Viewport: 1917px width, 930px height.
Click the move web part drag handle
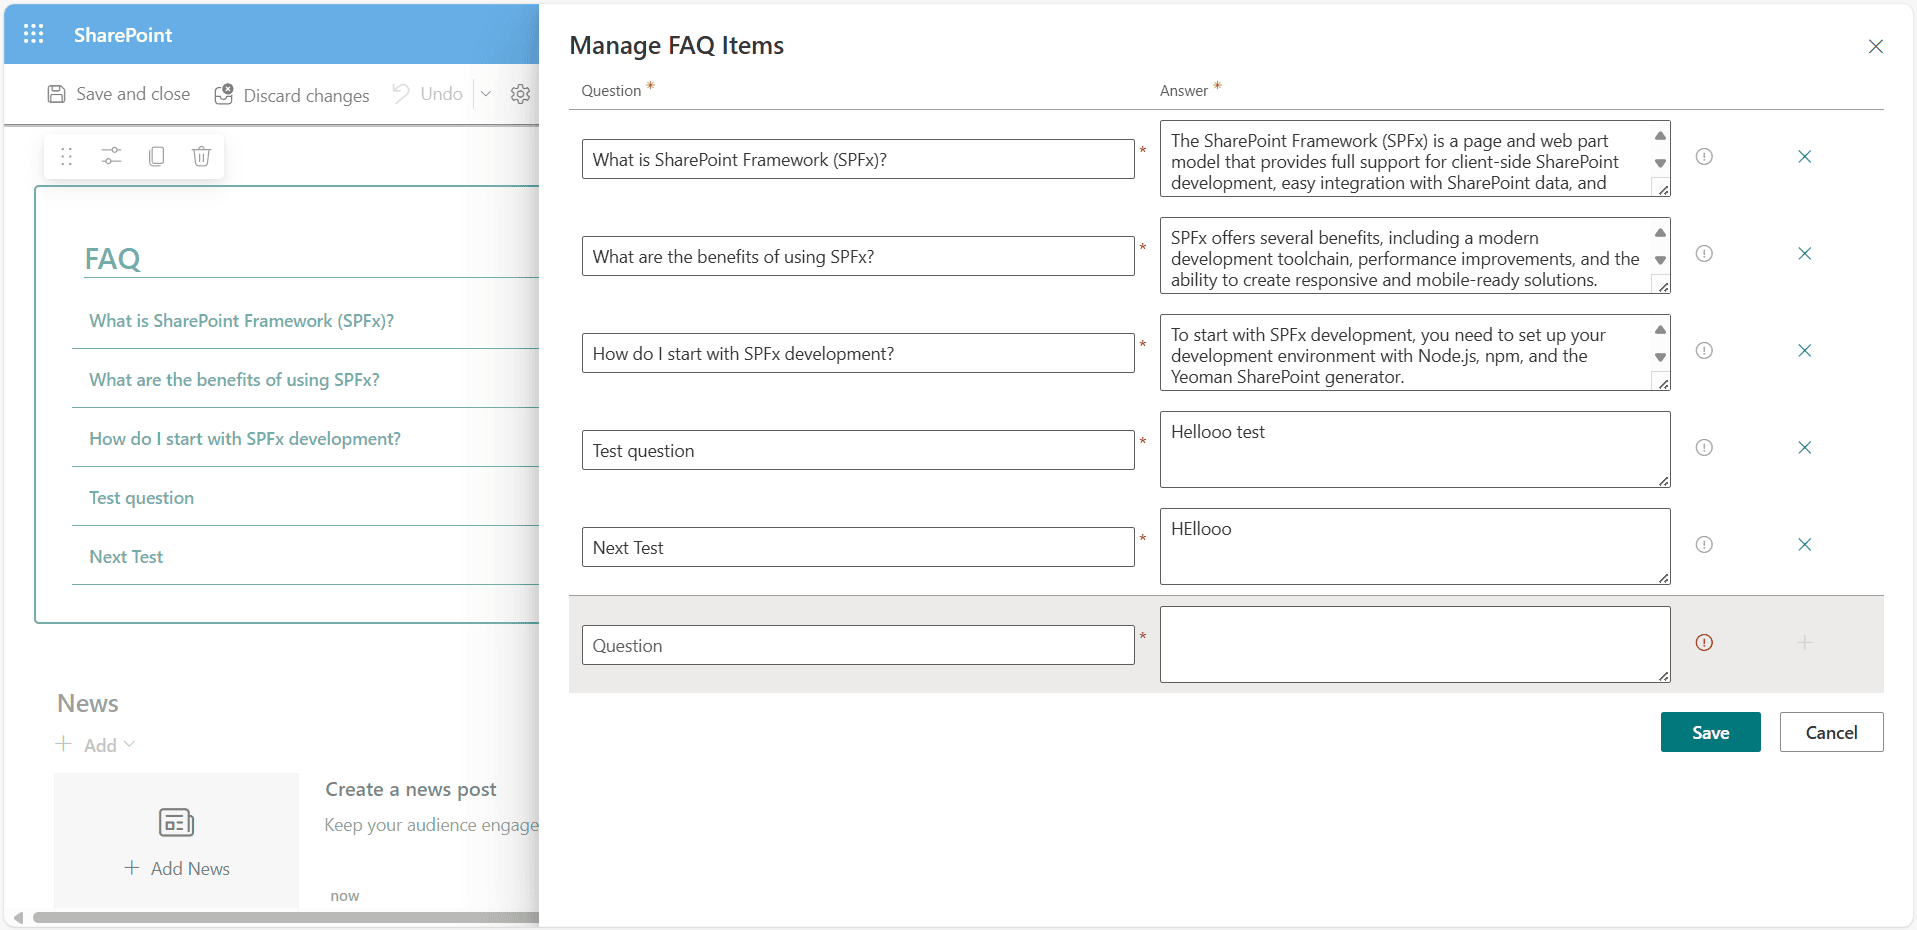(x=66, y=156)
